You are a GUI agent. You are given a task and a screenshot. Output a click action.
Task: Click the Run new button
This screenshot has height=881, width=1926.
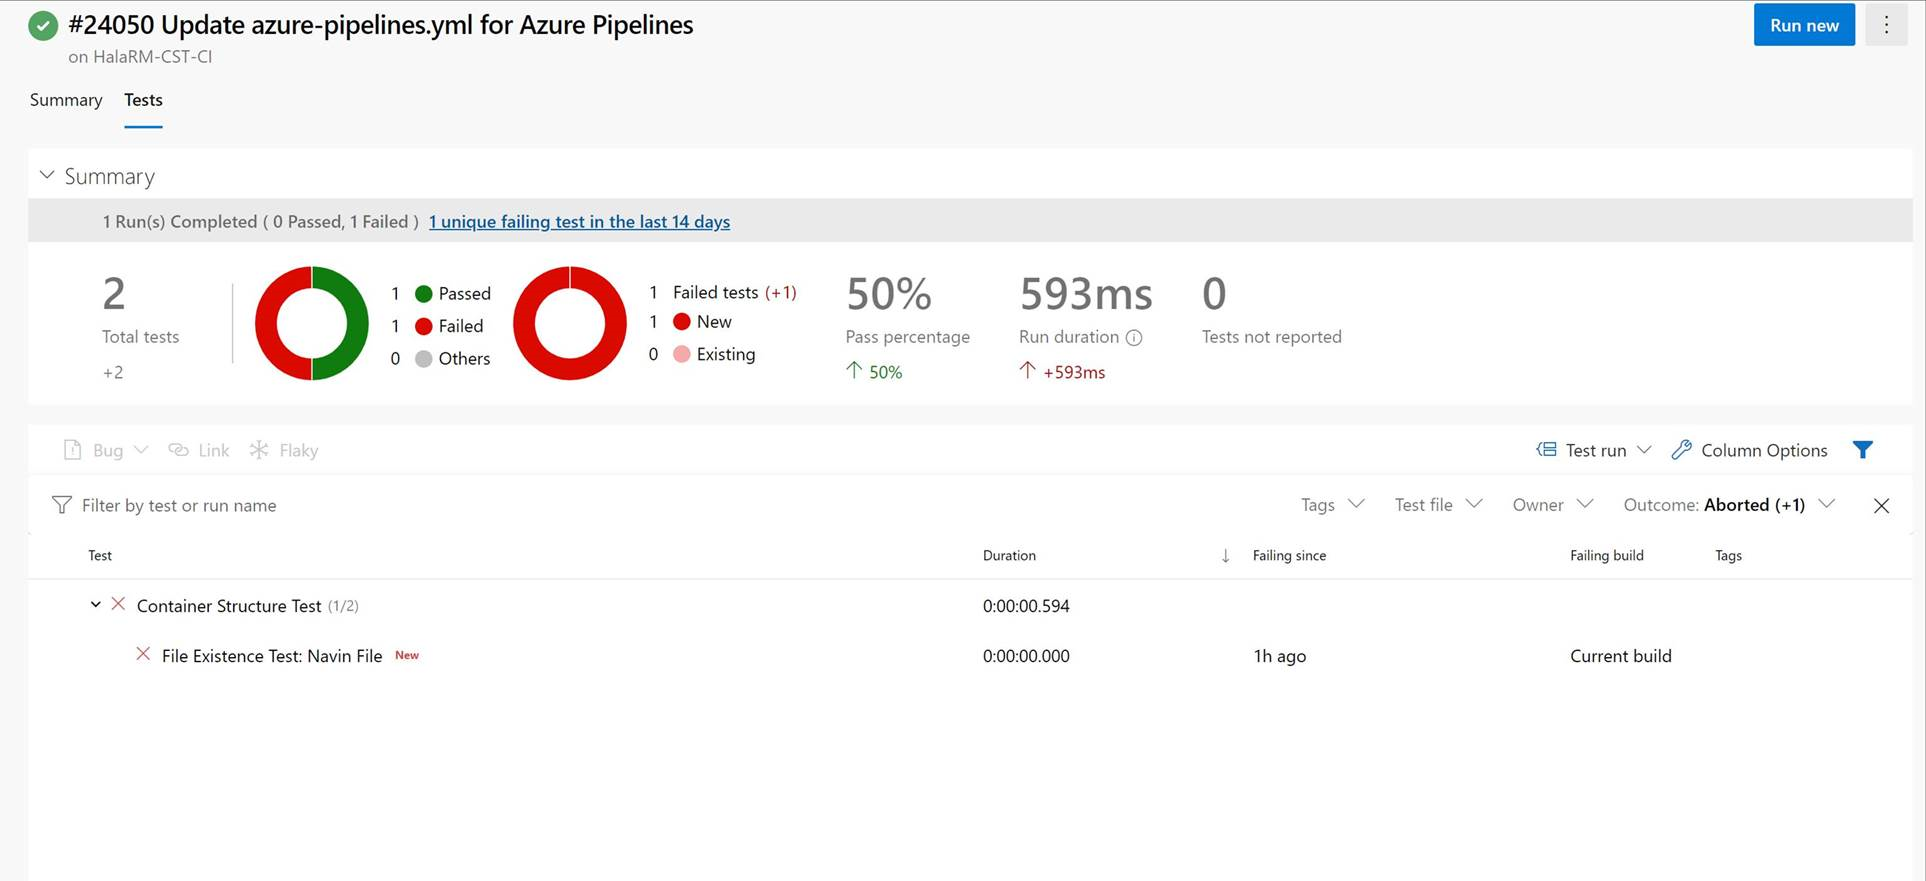pyautogui.click(x=1803, y=25)
